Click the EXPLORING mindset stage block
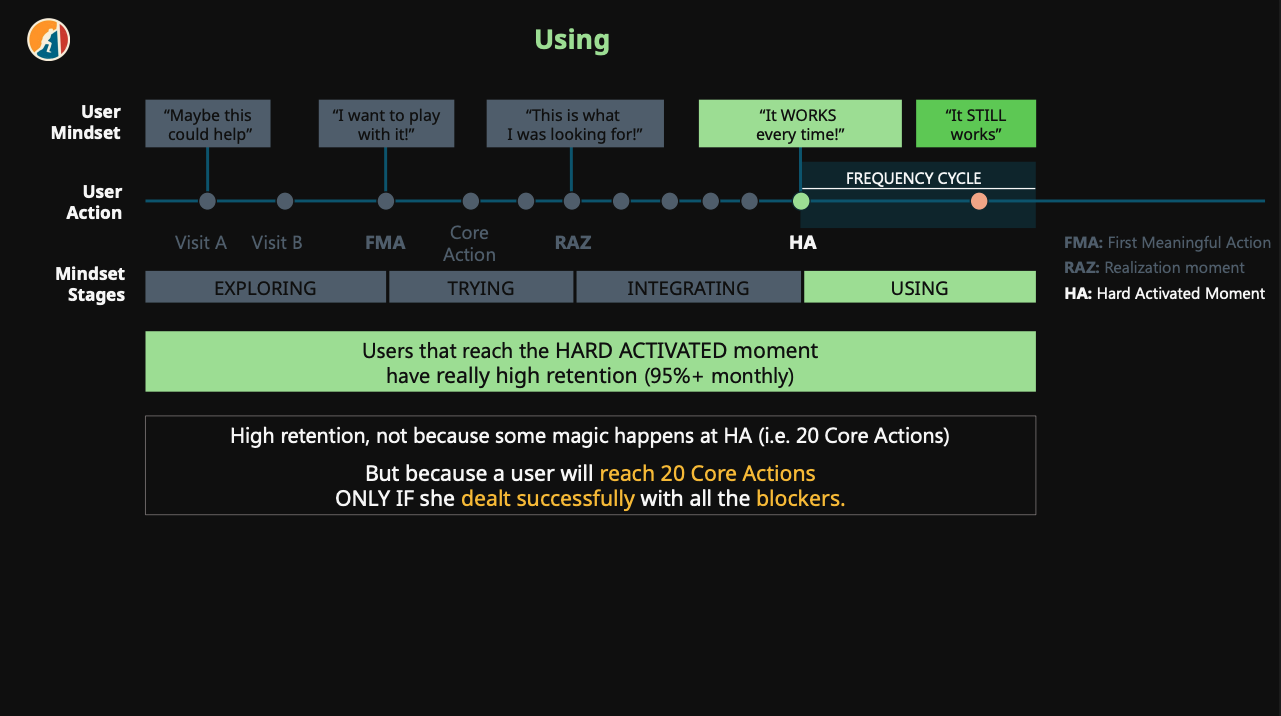This screenshot has height=716, width=1281. 265,288
